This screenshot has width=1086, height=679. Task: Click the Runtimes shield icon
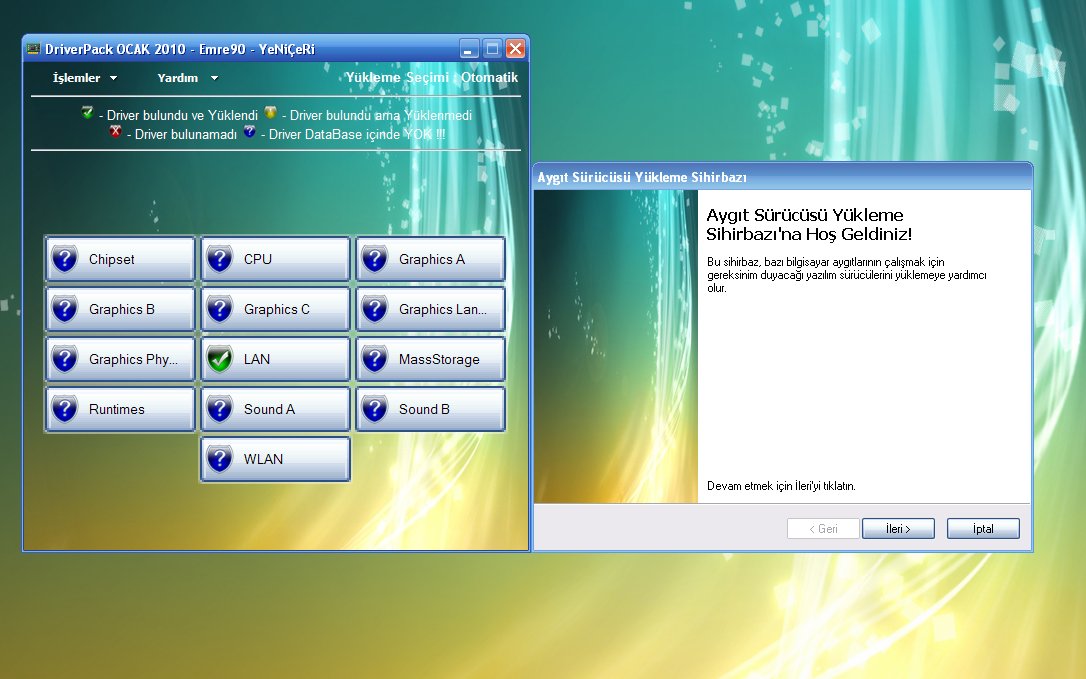pyautogui.click(x=64, y=409)
